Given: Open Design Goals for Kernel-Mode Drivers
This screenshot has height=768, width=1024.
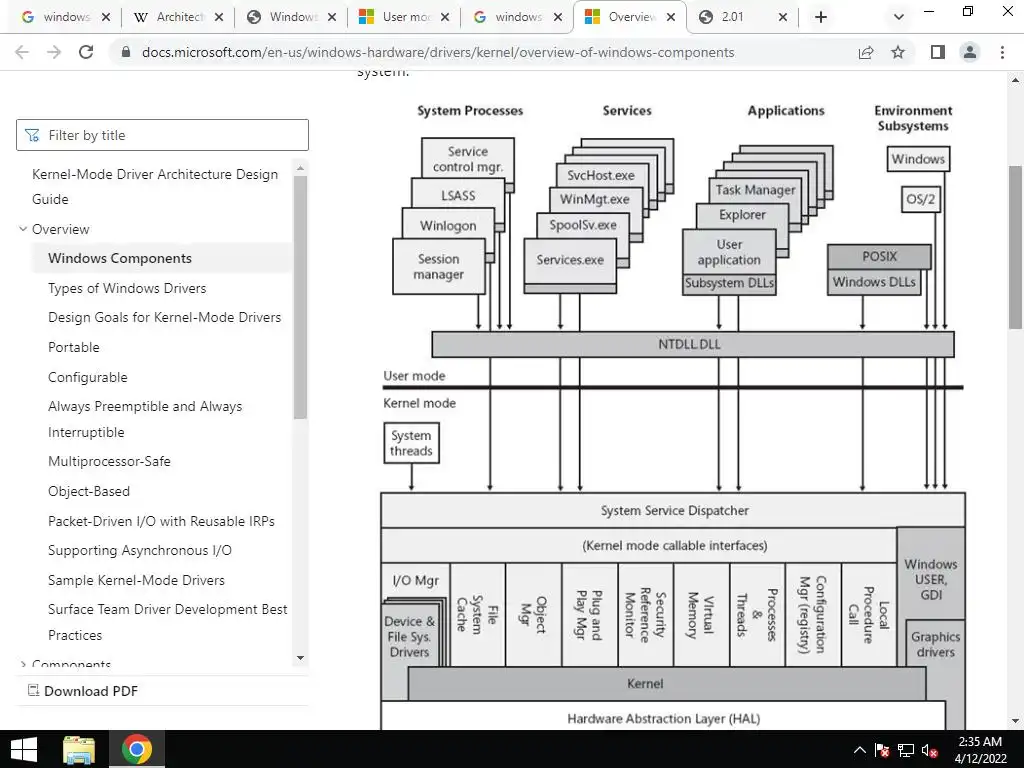Looking at the screenshot, I should pyautogui.click(x=165, y=317).
